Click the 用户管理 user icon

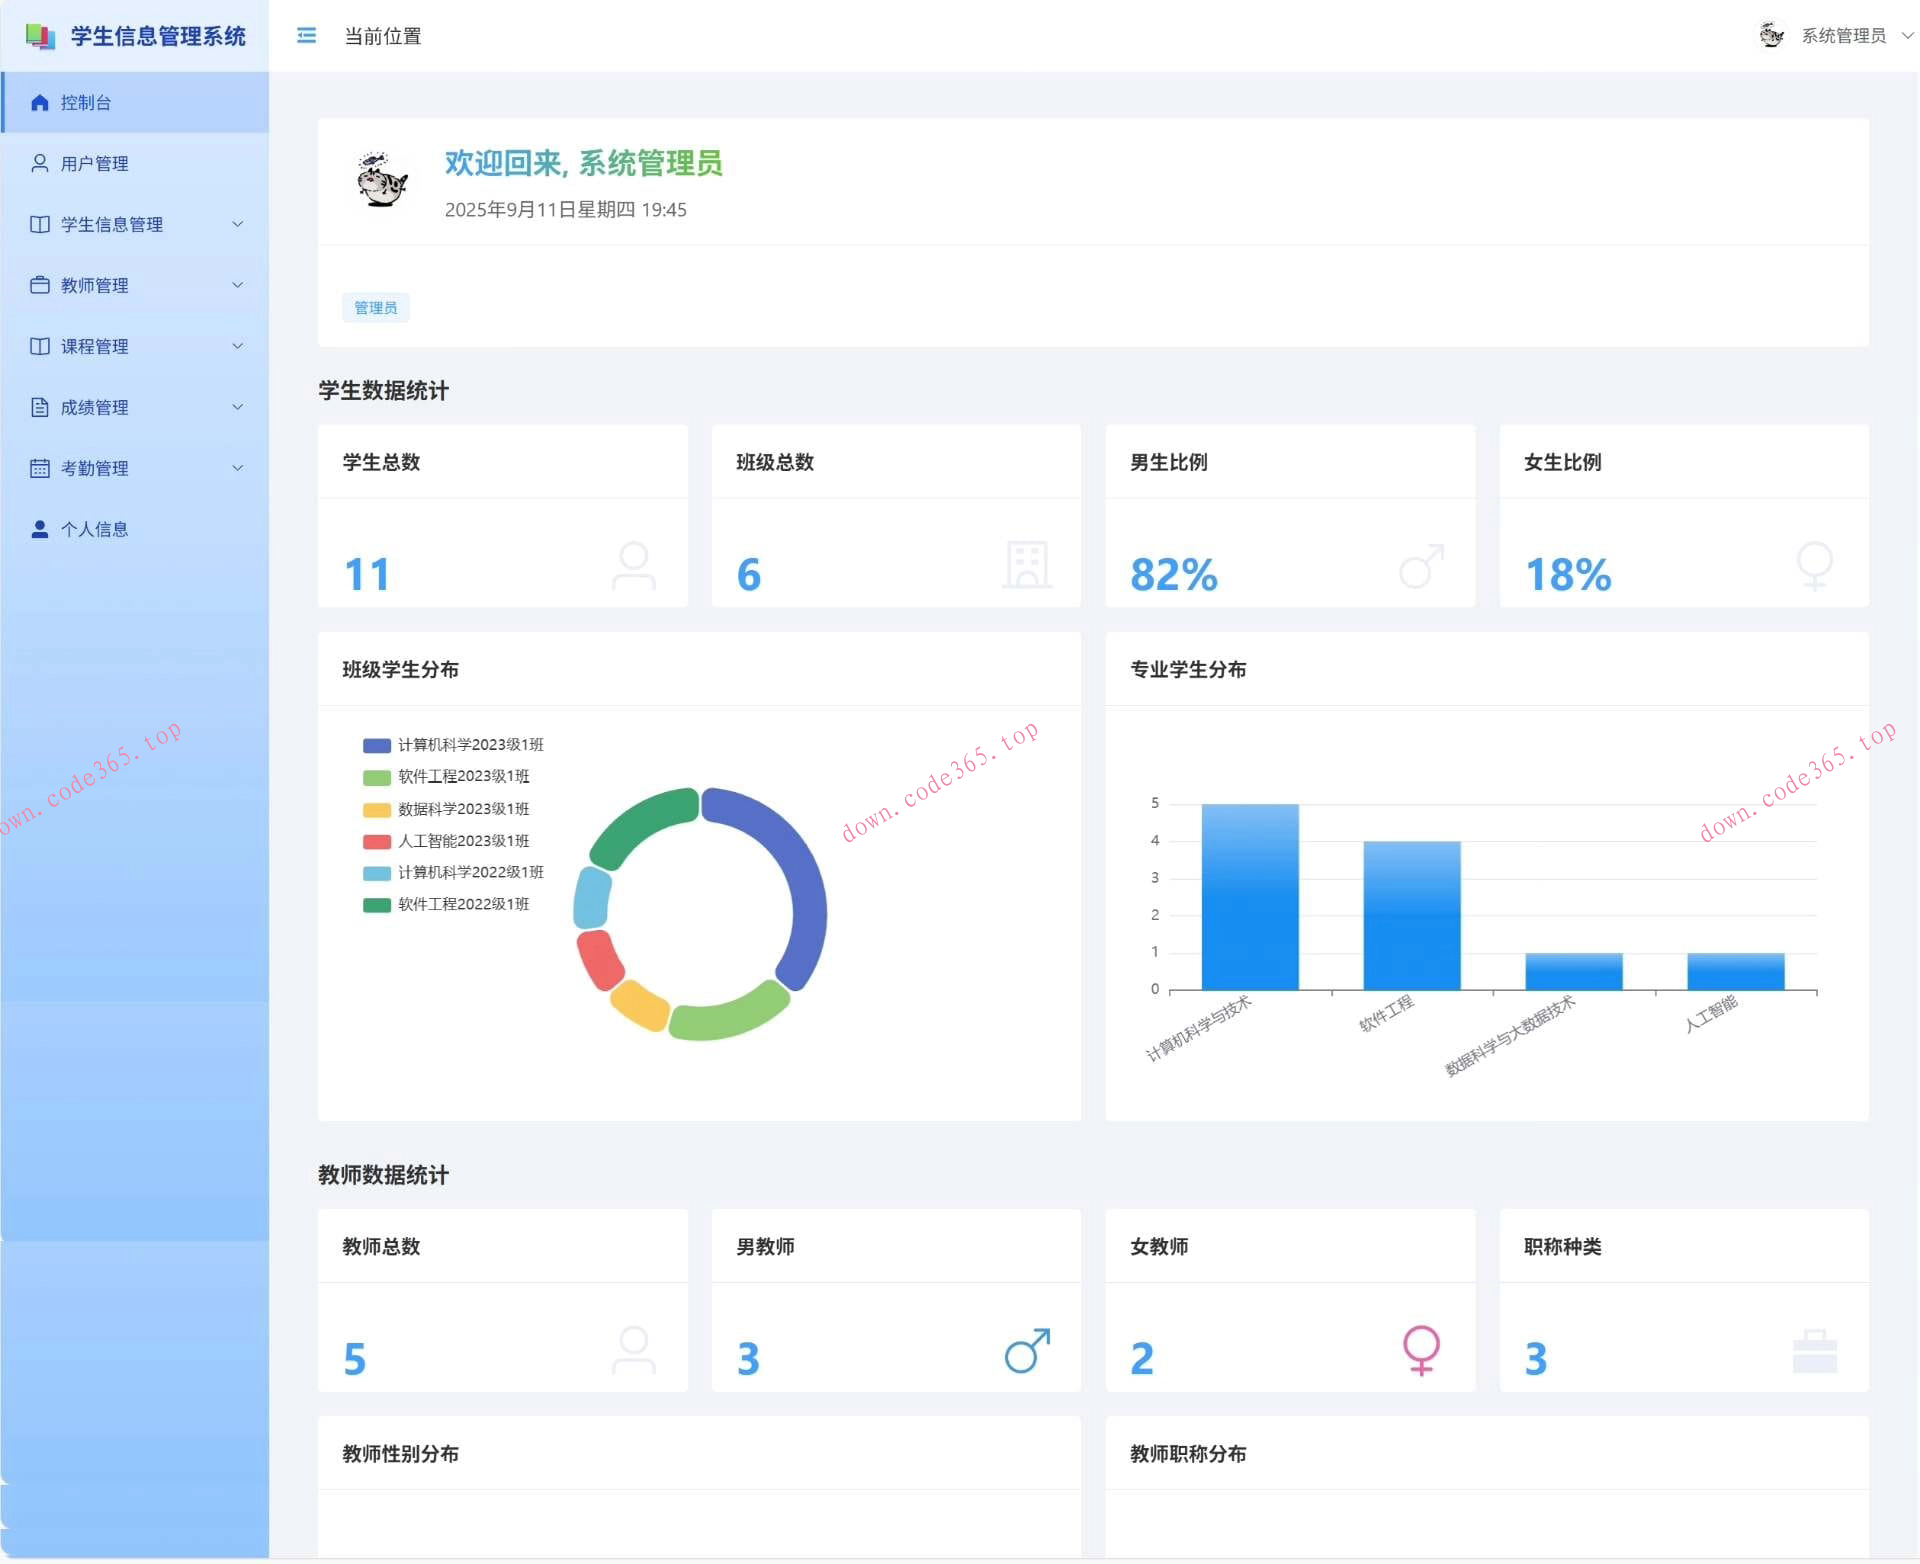pos(40,163)
